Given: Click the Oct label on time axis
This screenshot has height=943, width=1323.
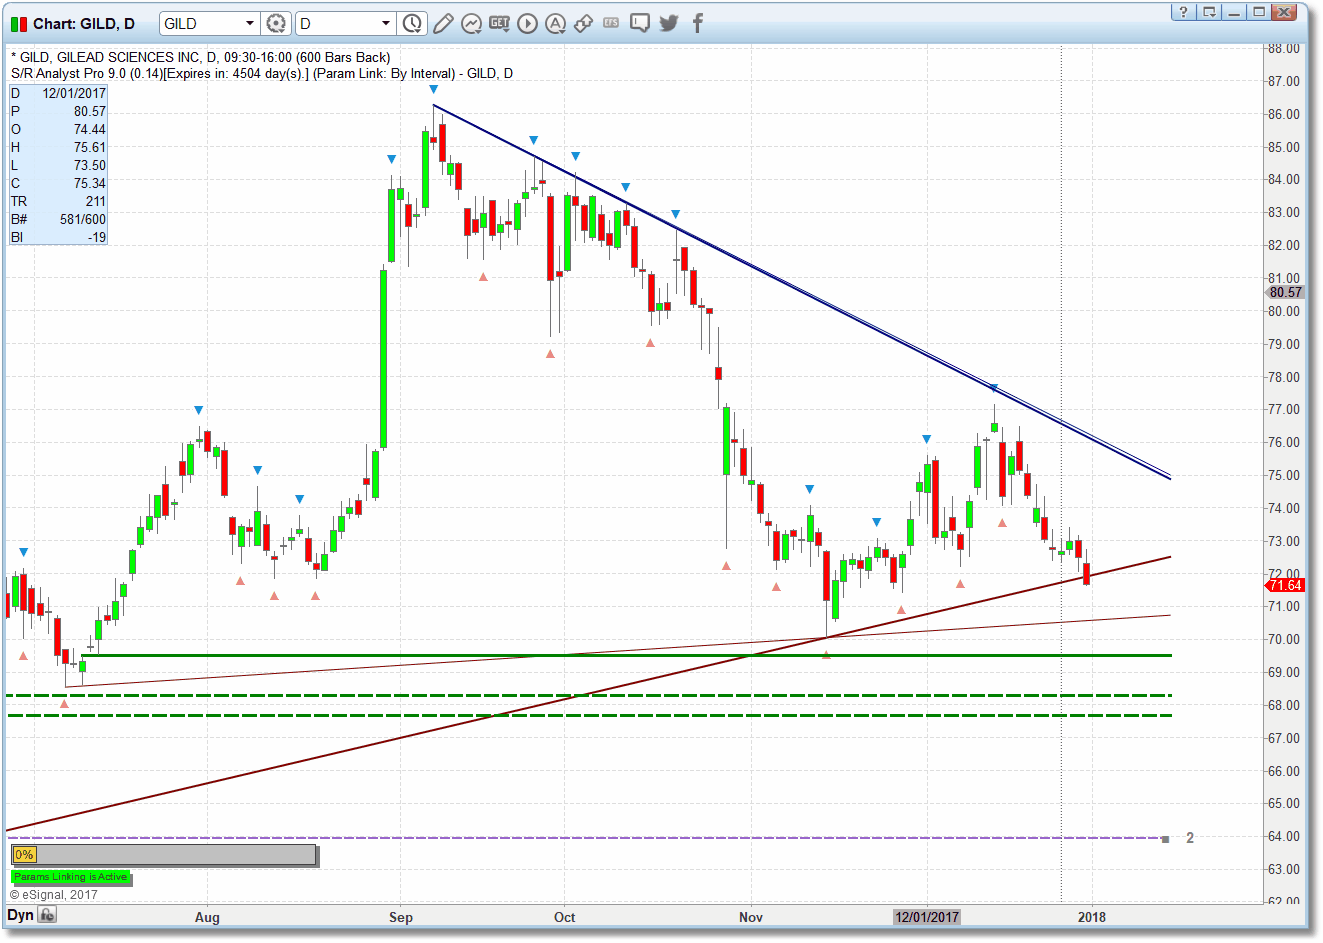Looking at the screenshot, I should tap(565, 917).
